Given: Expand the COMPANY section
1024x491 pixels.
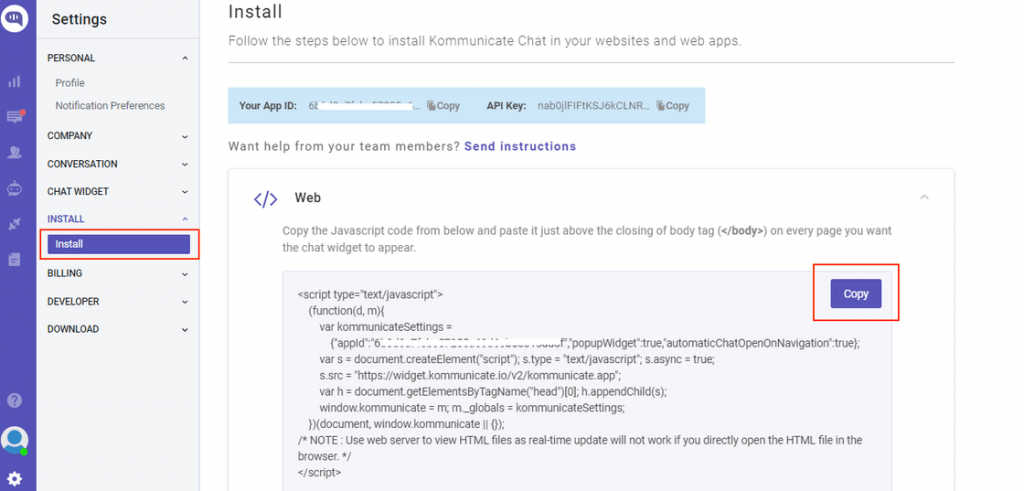Looking at the screenshot, I should [185, 136].
